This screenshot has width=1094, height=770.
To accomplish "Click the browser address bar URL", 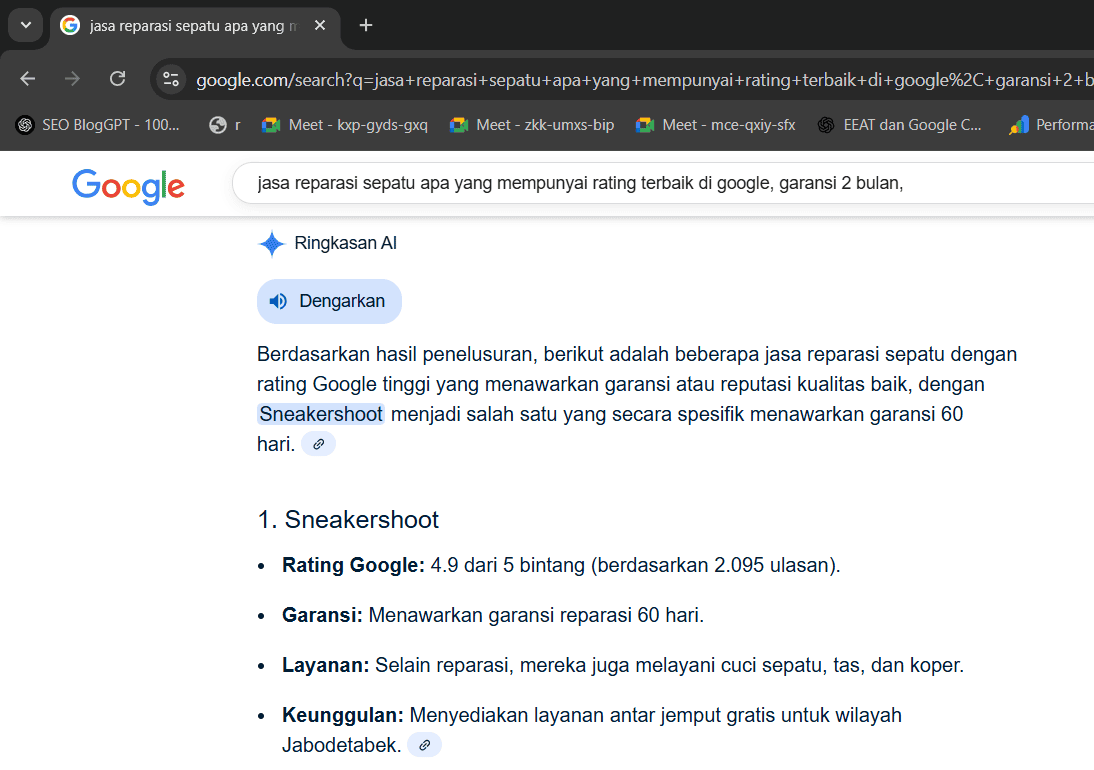I will 640,80.
